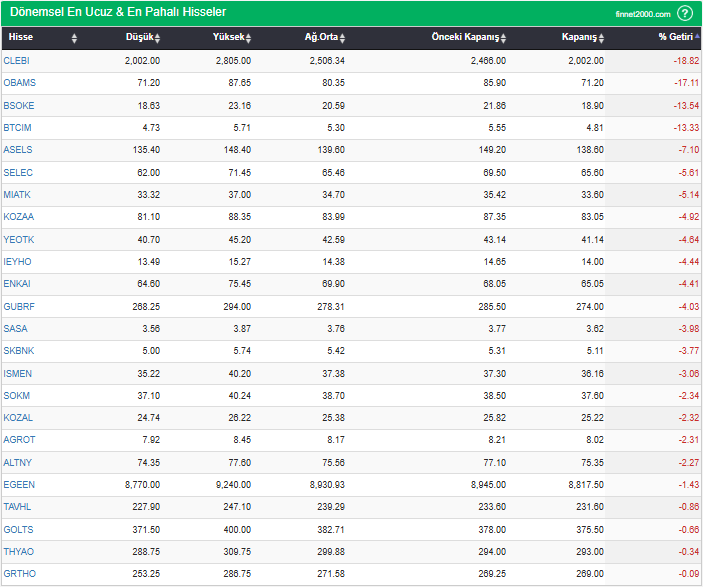Open YEOTK stock link
The image size is (703, 587).
[19, 239]
